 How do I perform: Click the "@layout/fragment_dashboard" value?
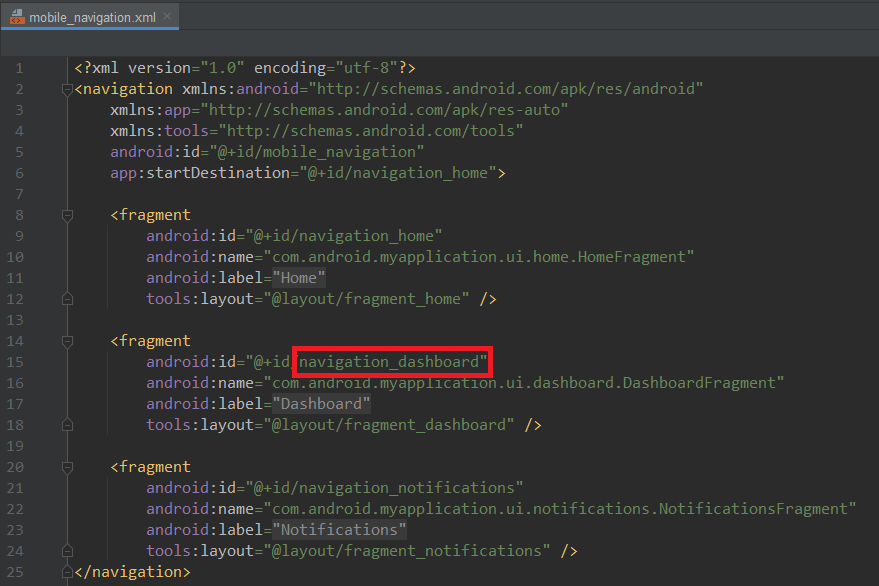pos(388,425)
